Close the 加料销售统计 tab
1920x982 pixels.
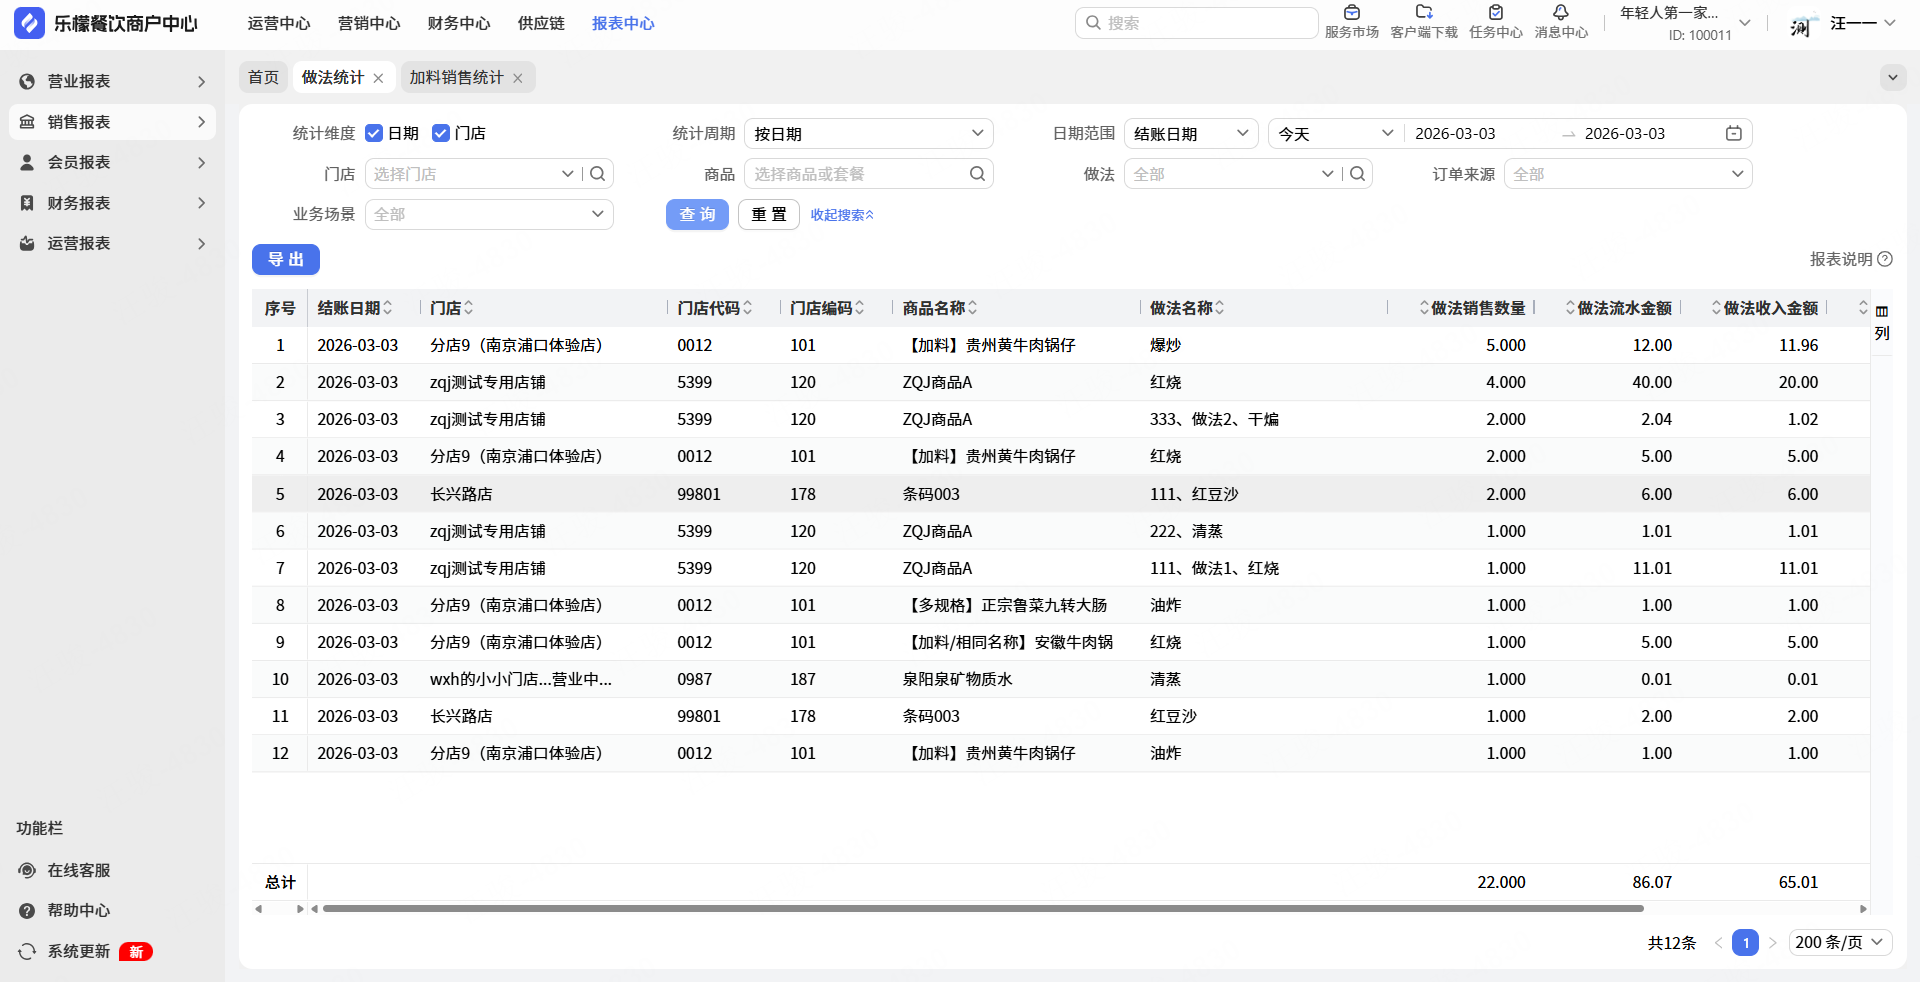pos(518,78)
